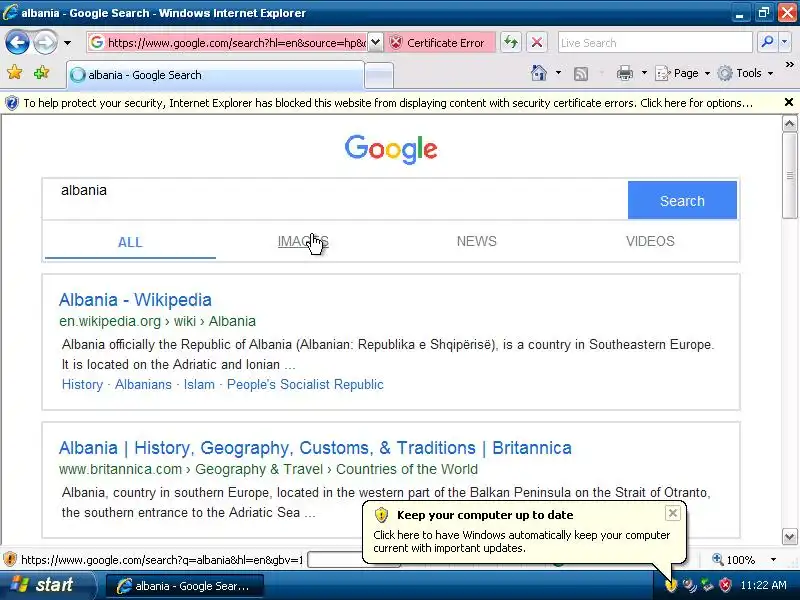Click the Print icon

pyautogui.click(x=624, y=73)
